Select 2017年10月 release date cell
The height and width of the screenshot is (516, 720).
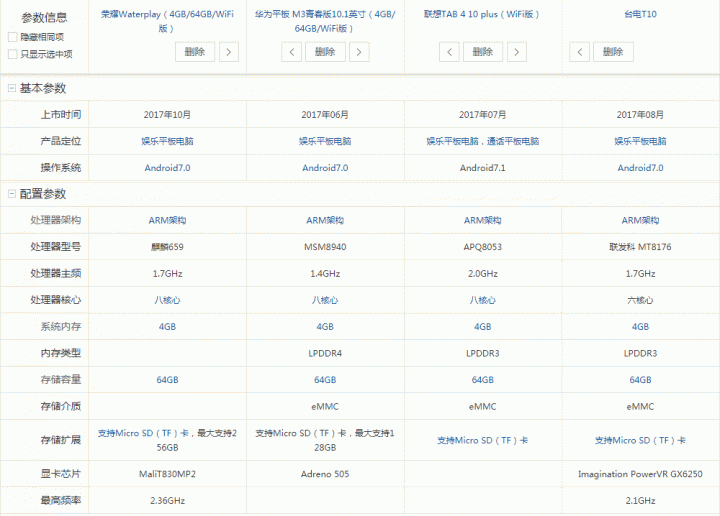click(x=167, y=115)
